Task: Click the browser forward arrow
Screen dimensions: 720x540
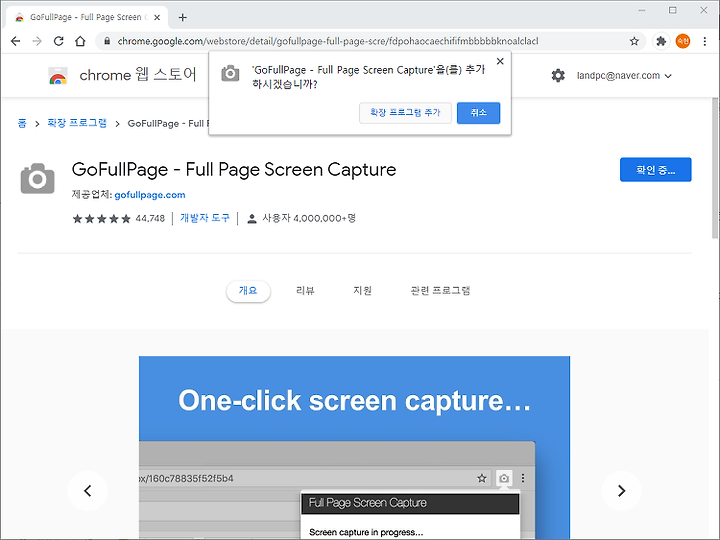Action: tap(37, 41)
